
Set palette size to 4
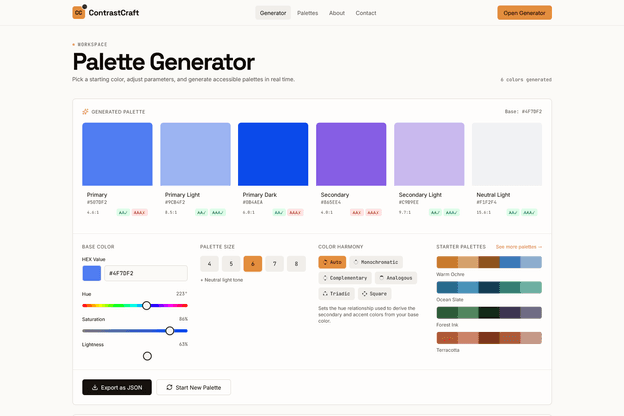(209, 264)
